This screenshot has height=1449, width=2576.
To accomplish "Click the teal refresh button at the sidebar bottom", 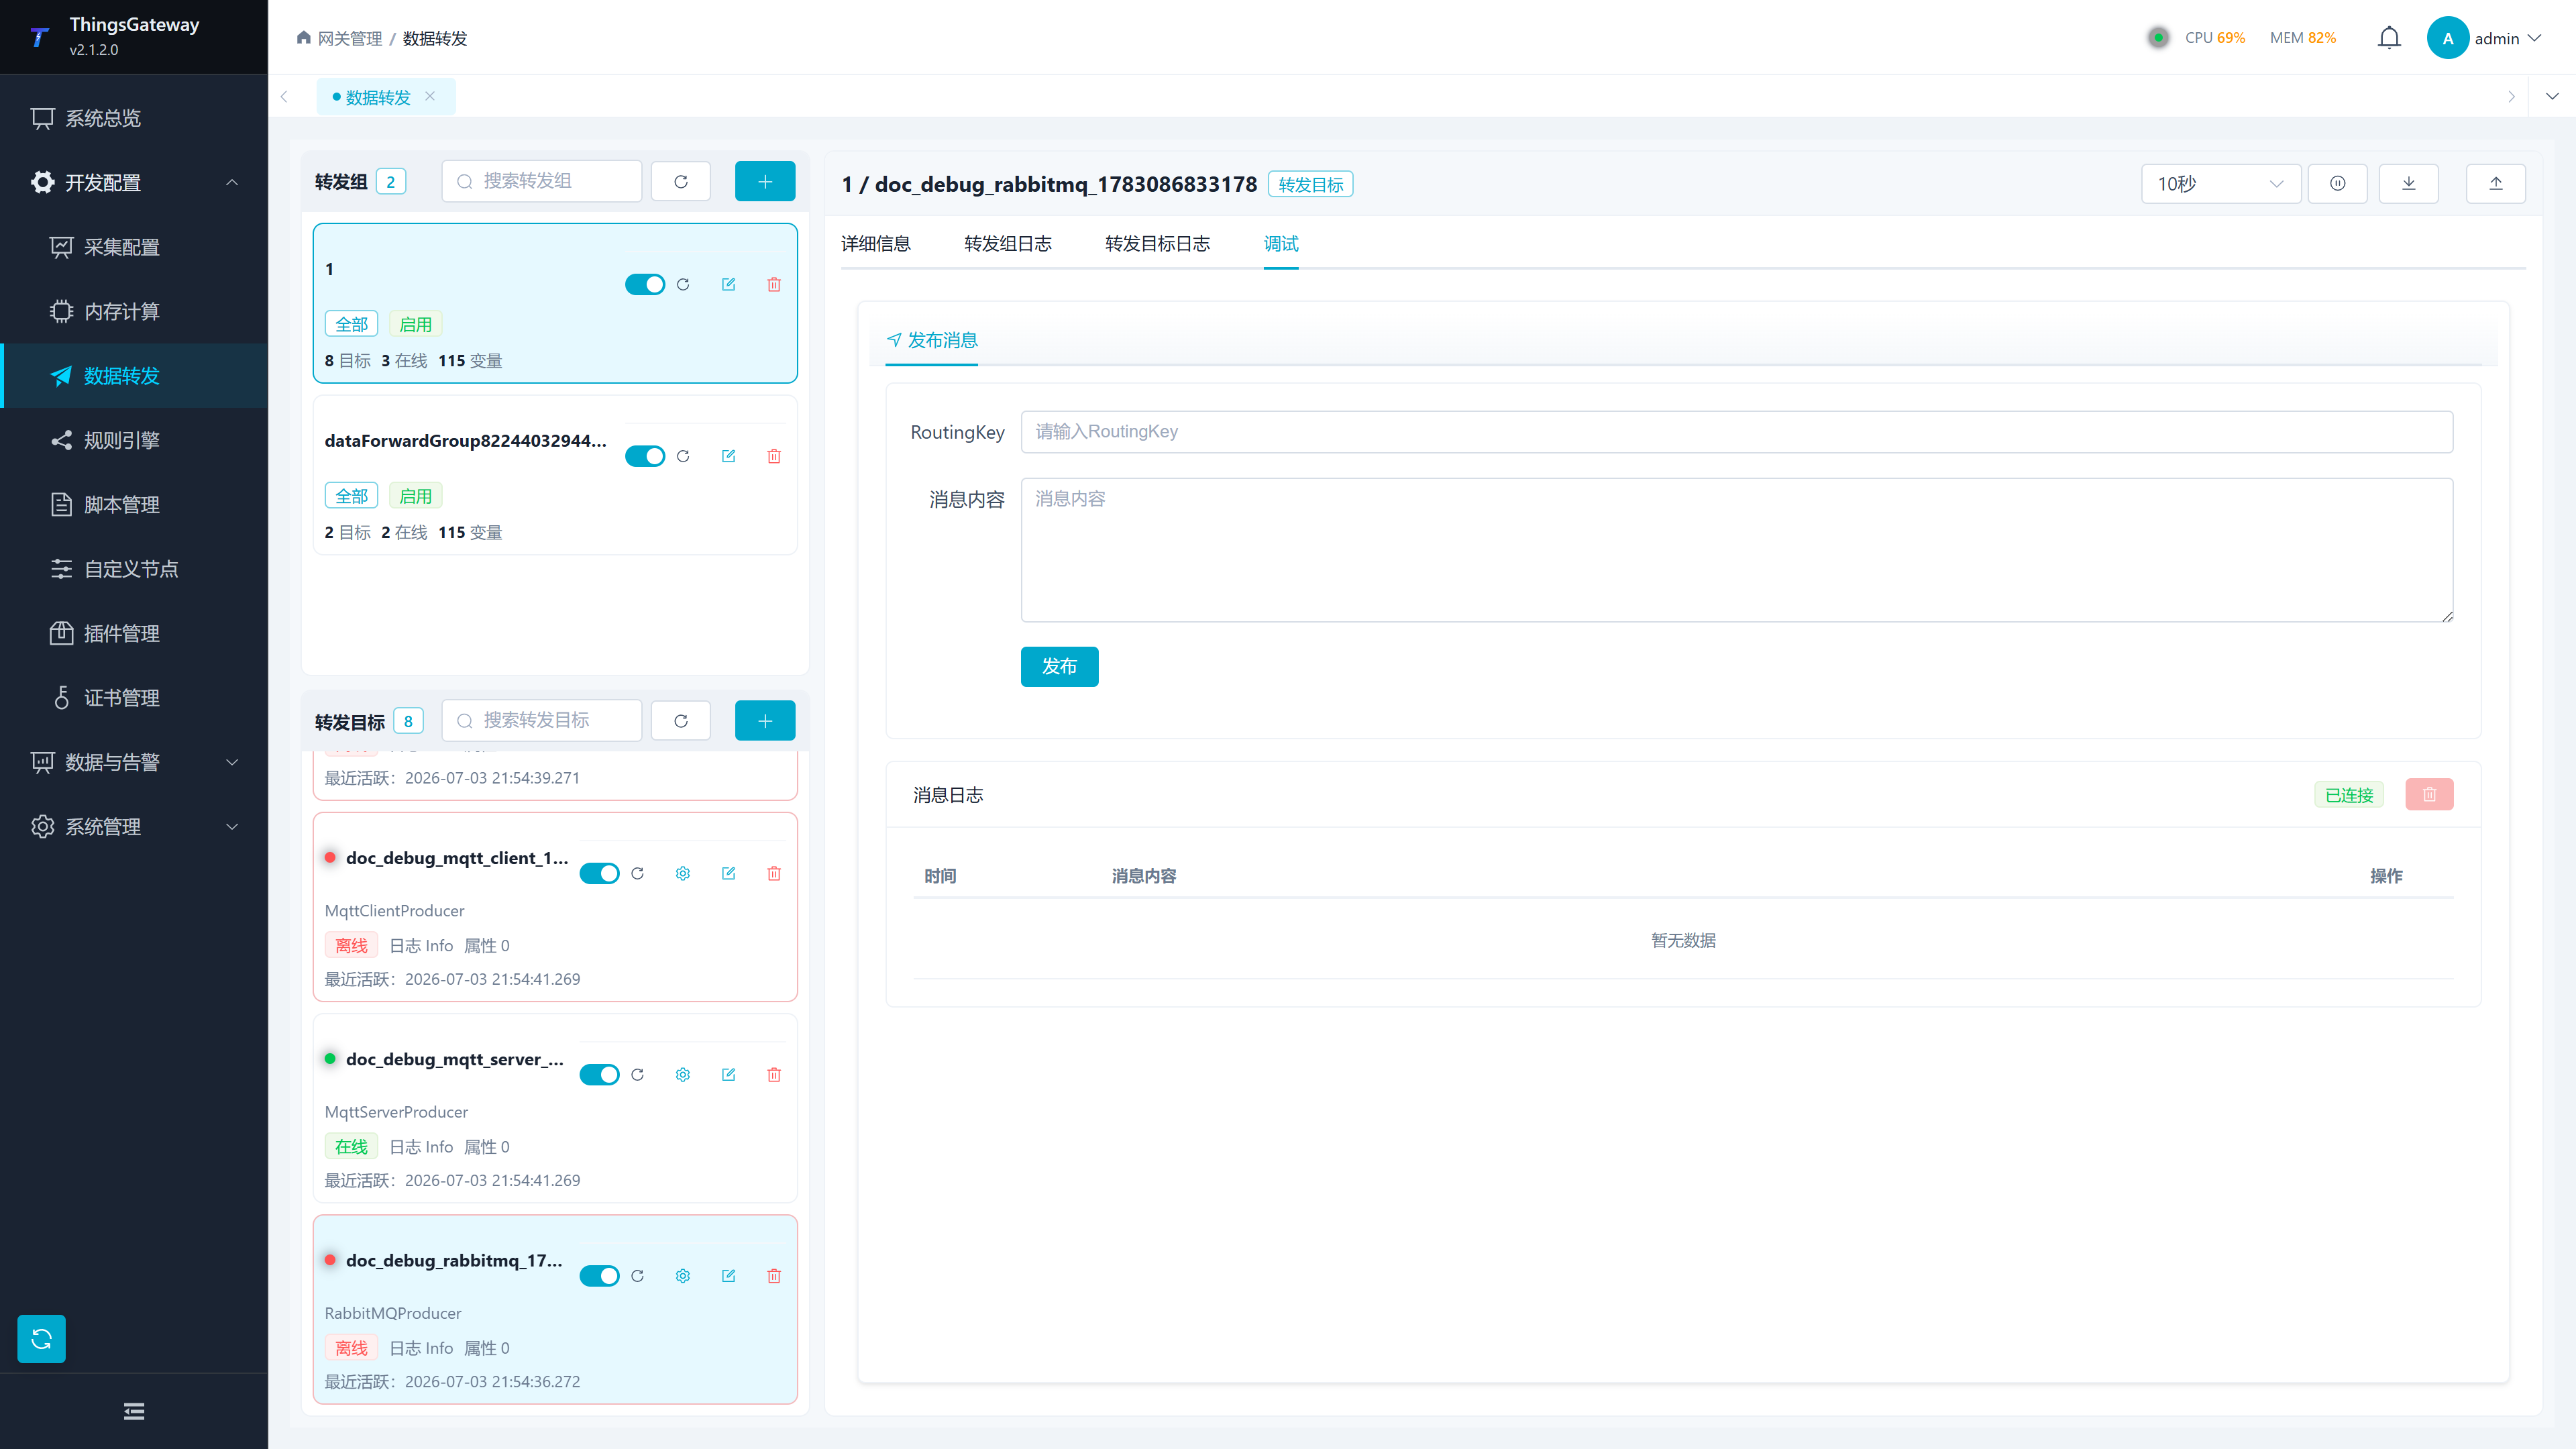I will point(41,1338).
